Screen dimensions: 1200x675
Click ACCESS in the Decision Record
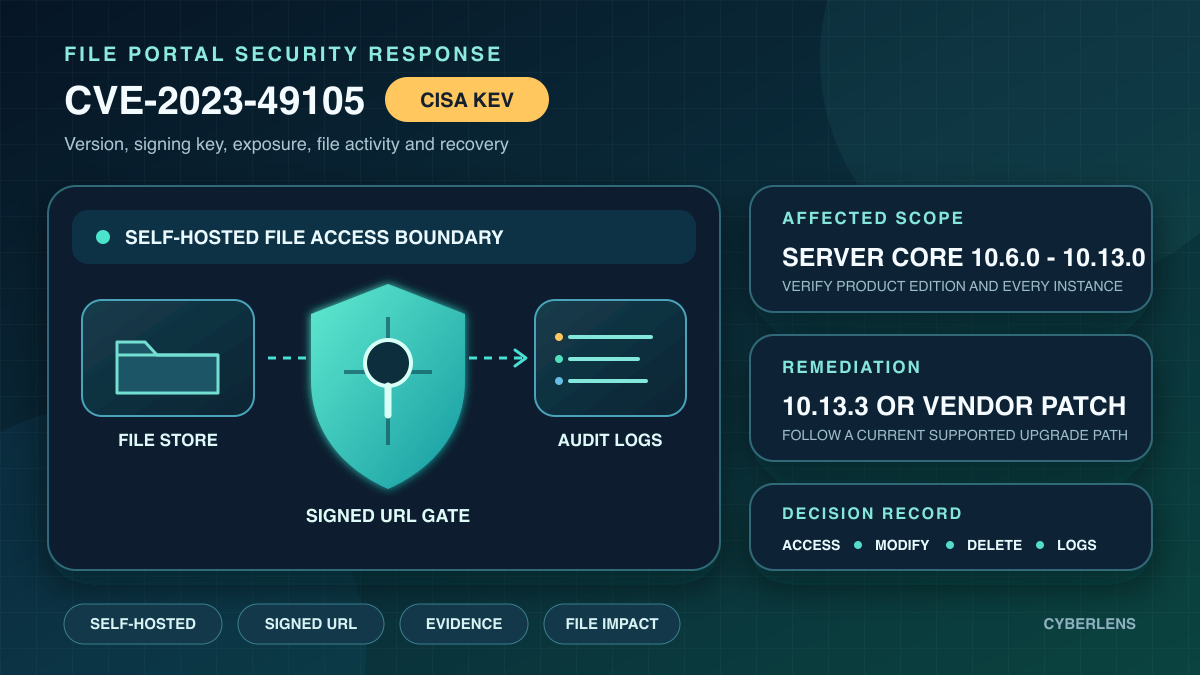click(x=811, y=545)
